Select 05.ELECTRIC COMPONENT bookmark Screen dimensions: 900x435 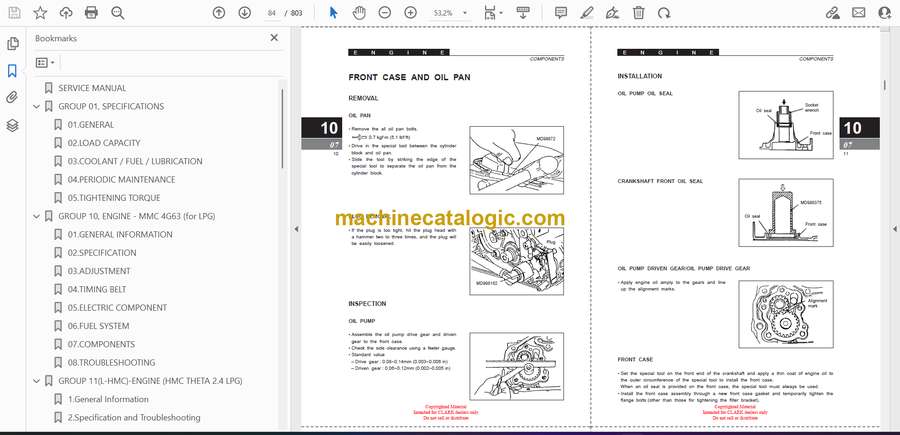[x=117, y=308]
